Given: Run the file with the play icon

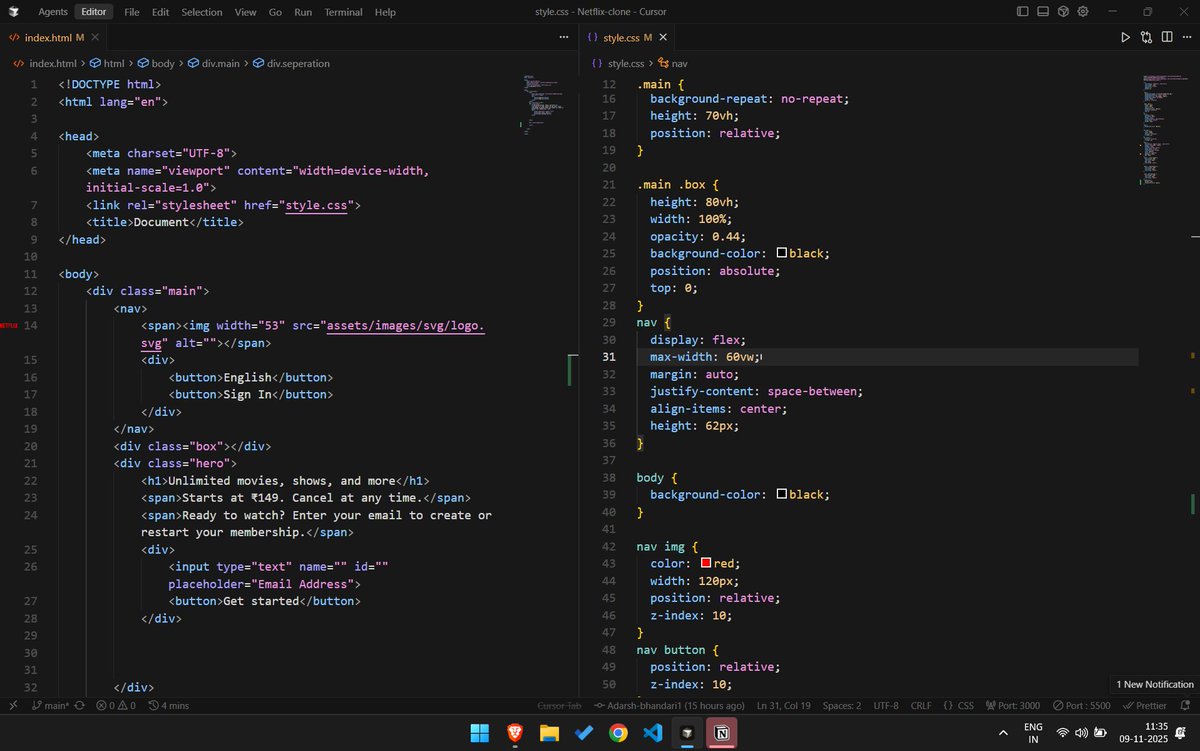Looking at the screenshot, I should tap(1125, 37).
